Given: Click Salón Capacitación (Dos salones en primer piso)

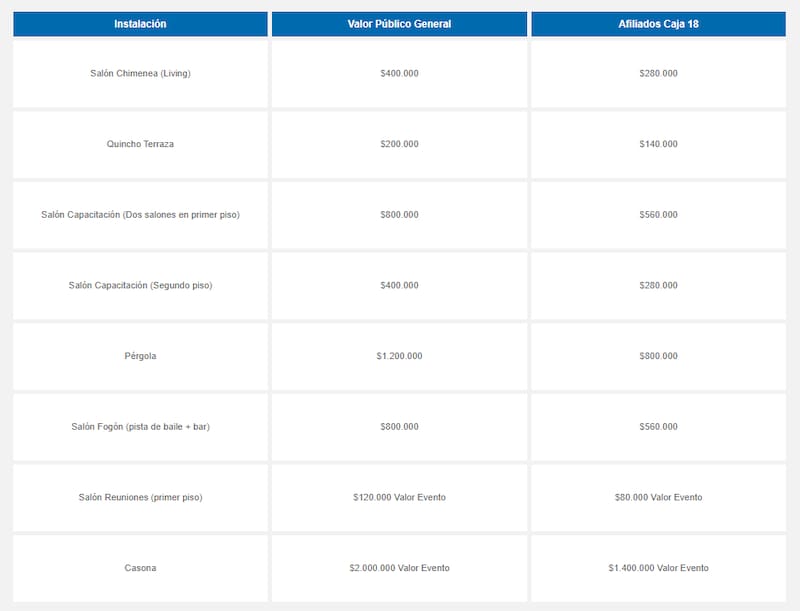Looking at the screenshot, I should (140, 215).
